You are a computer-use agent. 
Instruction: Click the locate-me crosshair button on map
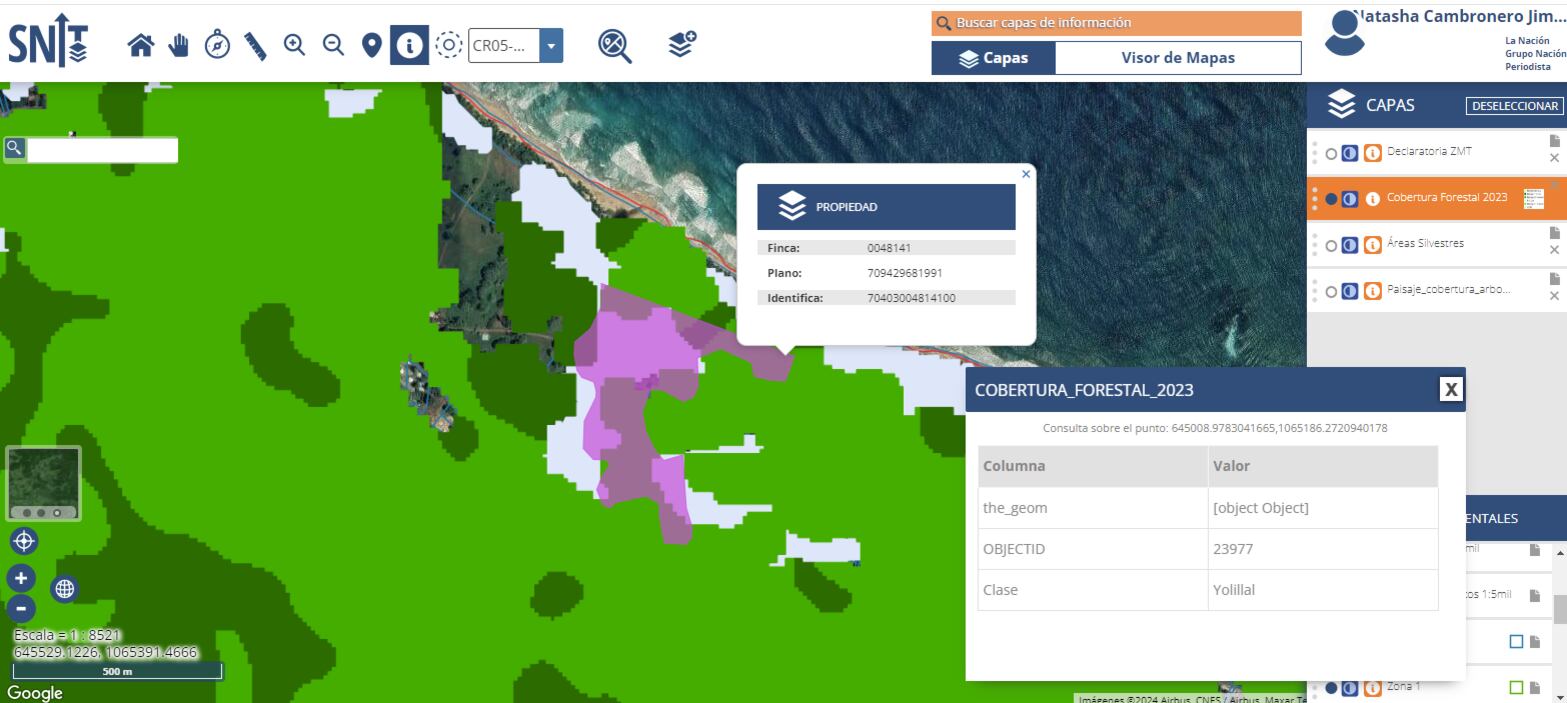(x=24, y=541)
